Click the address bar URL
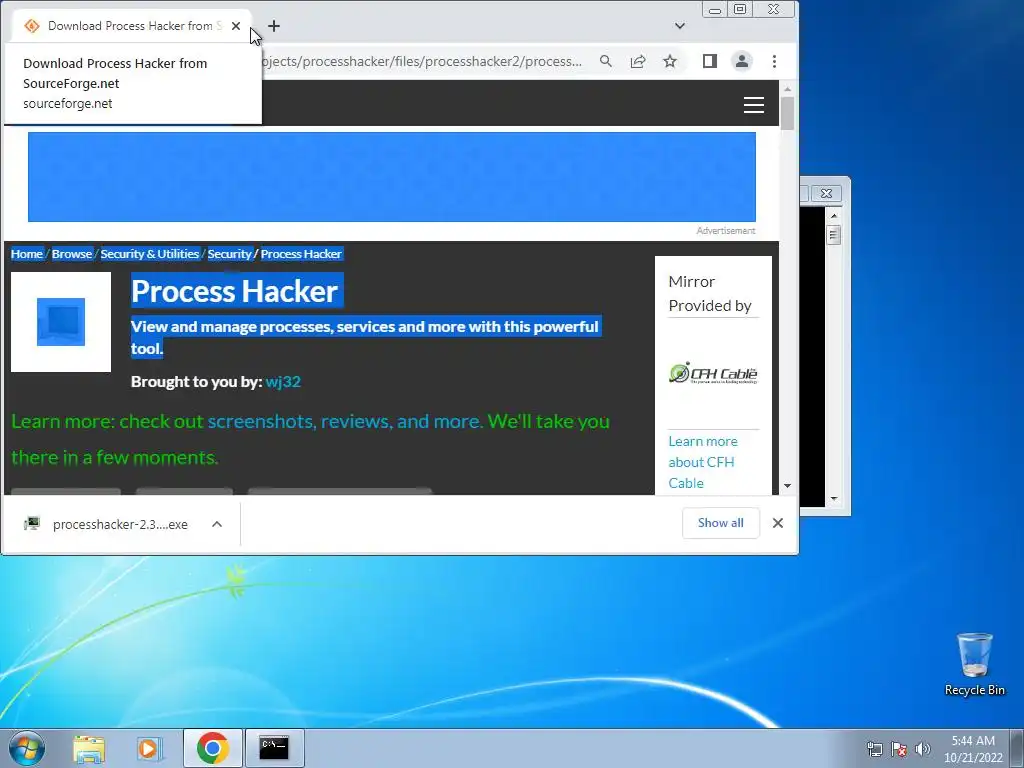 (421, 61)
